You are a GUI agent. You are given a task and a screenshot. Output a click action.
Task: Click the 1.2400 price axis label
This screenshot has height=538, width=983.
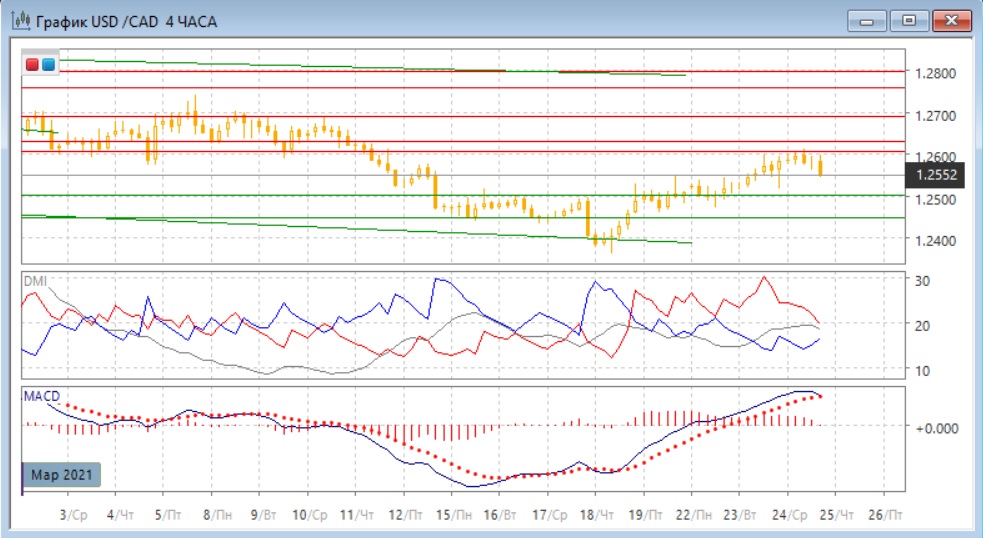click(935, 241)
